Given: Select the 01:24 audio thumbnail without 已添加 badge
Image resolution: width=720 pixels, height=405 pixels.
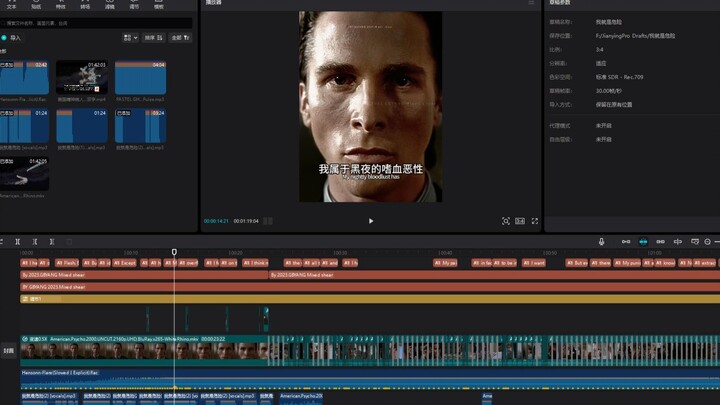Looking at the screenshot, I should tap(82, 126).
